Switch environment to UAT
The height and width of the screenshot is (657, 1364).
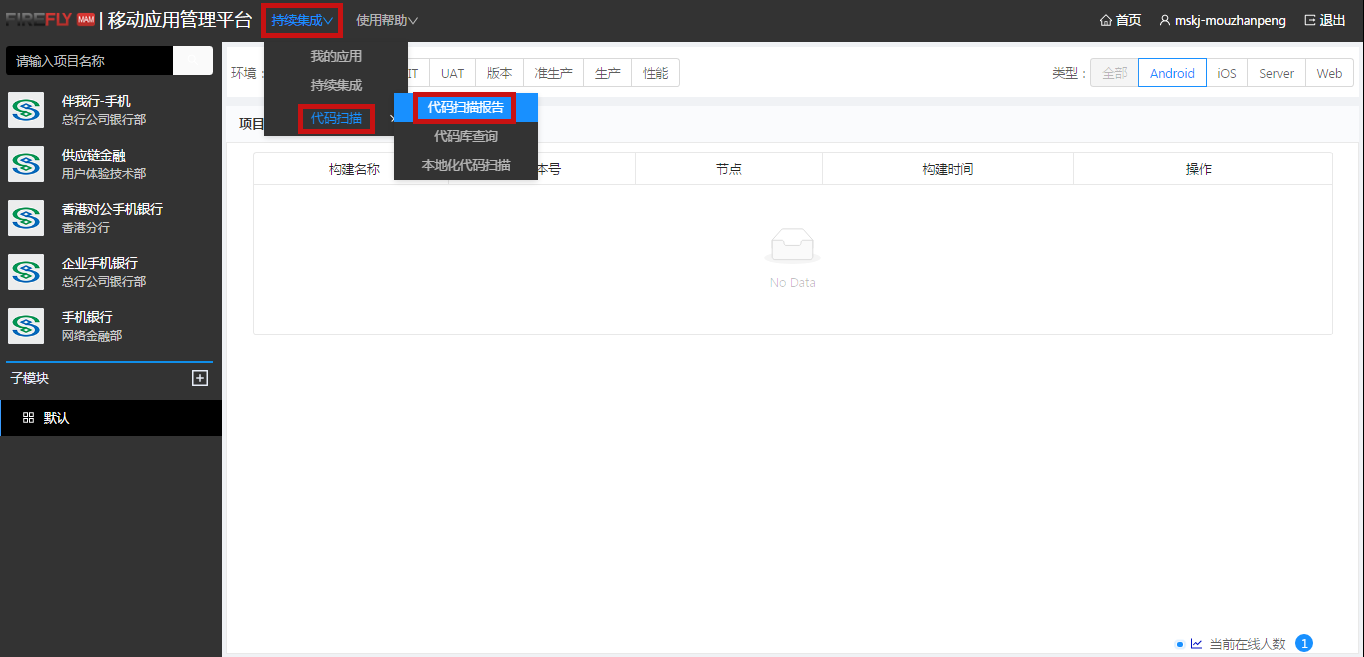tap(453, 73)
